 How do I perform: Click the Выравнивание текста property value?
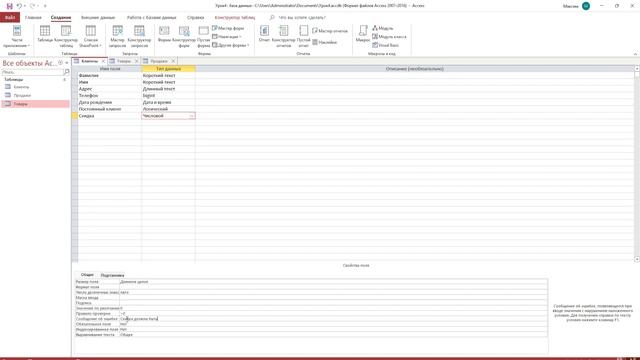click(x=333, y=335)
